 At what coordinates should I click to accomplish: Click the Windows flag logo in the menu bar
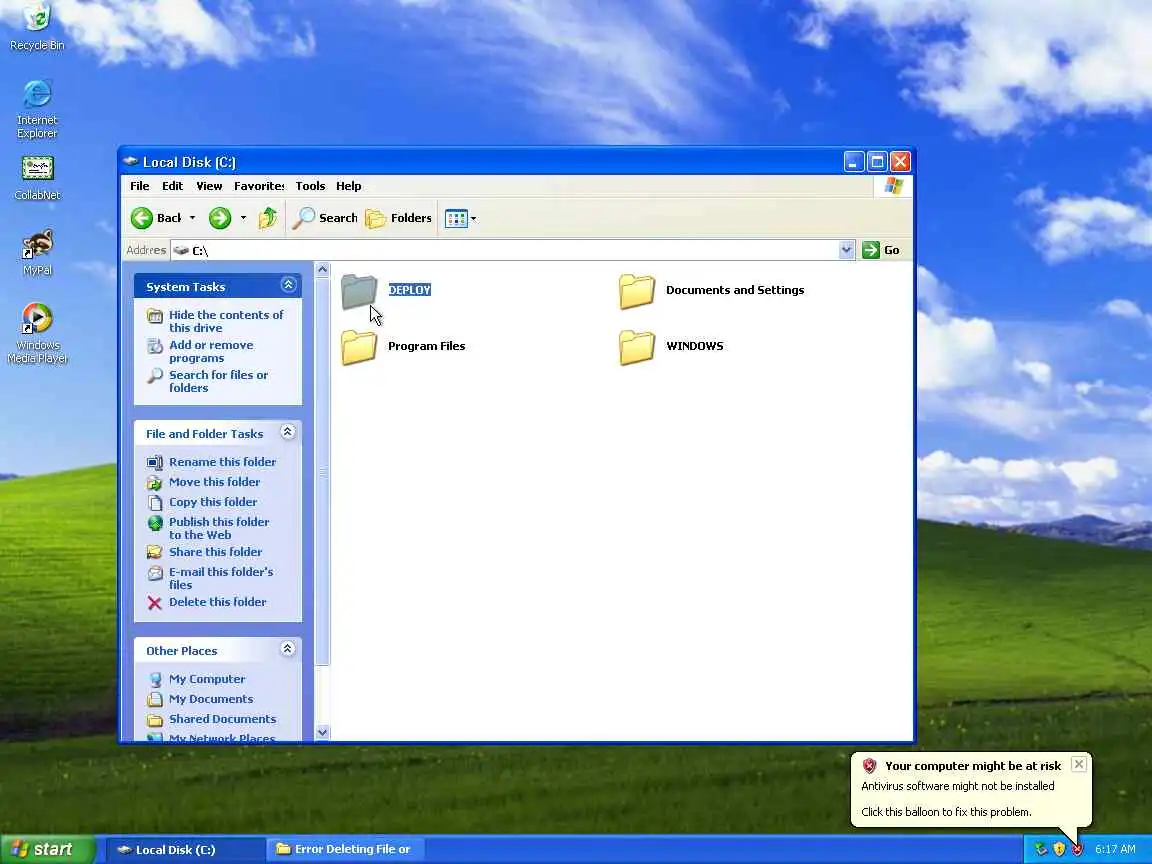pyautogui.click(x=893, y=186)
